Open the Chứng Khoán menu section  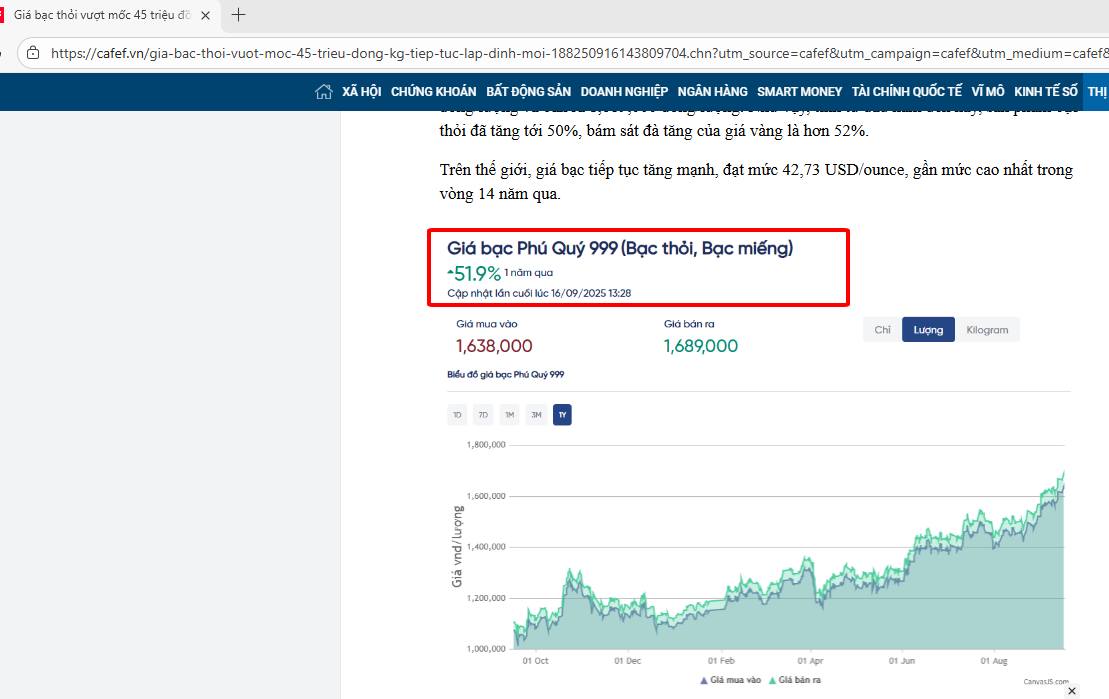click(433, 92)
